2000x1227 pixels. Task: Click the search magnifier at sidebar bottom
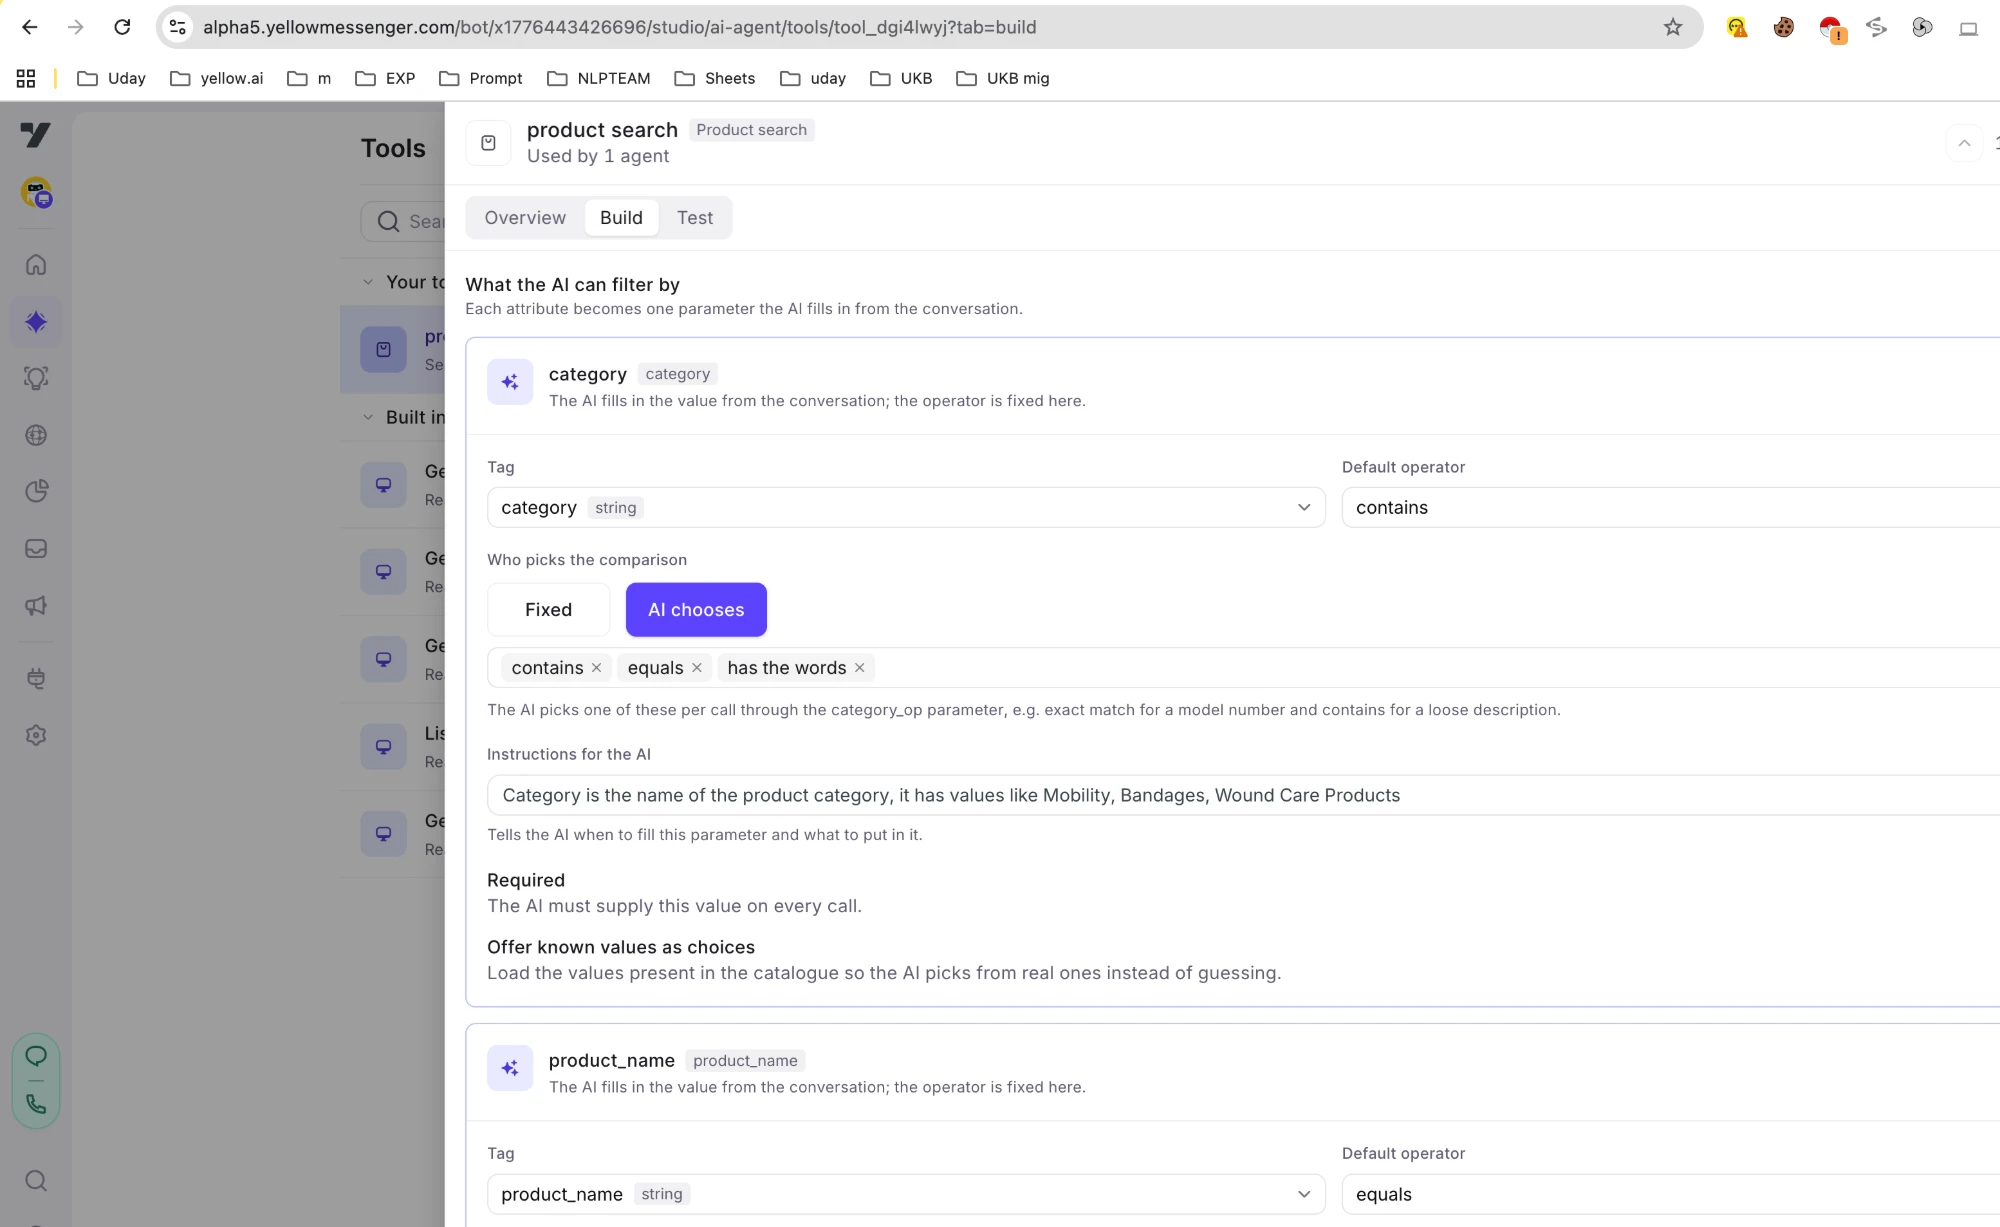(36, 1181)
